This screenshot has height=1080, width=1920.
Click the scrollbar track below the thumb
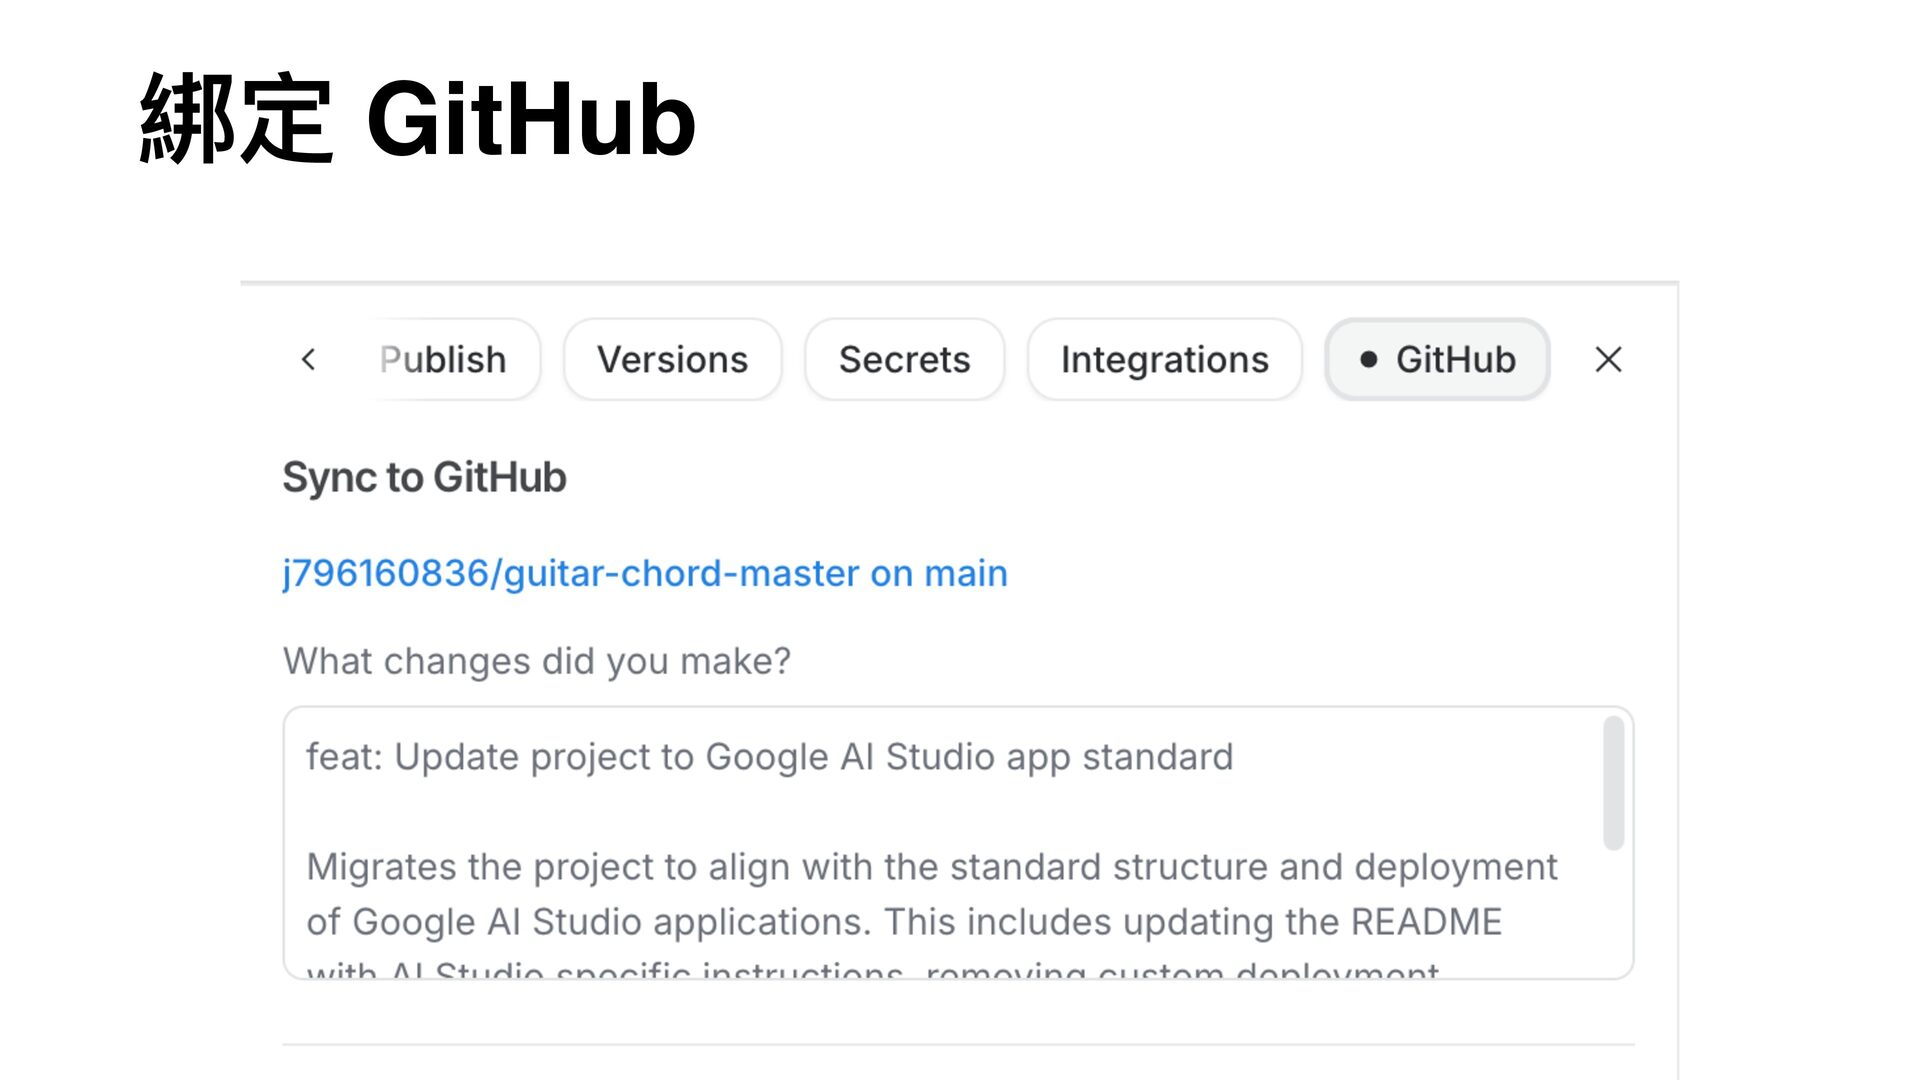tap(1613, 910)
